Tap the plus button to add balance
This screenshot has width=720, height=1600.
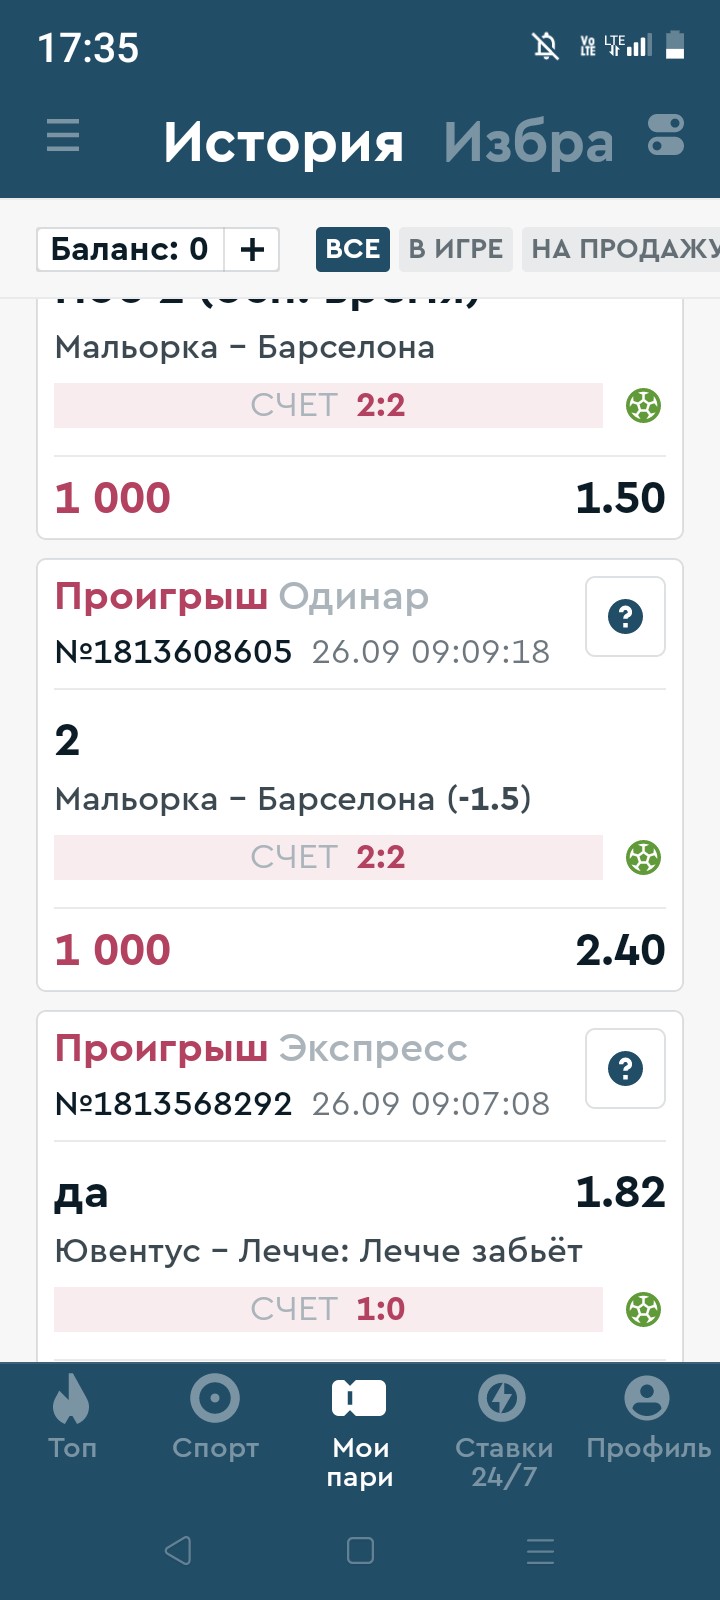point(252,249)
